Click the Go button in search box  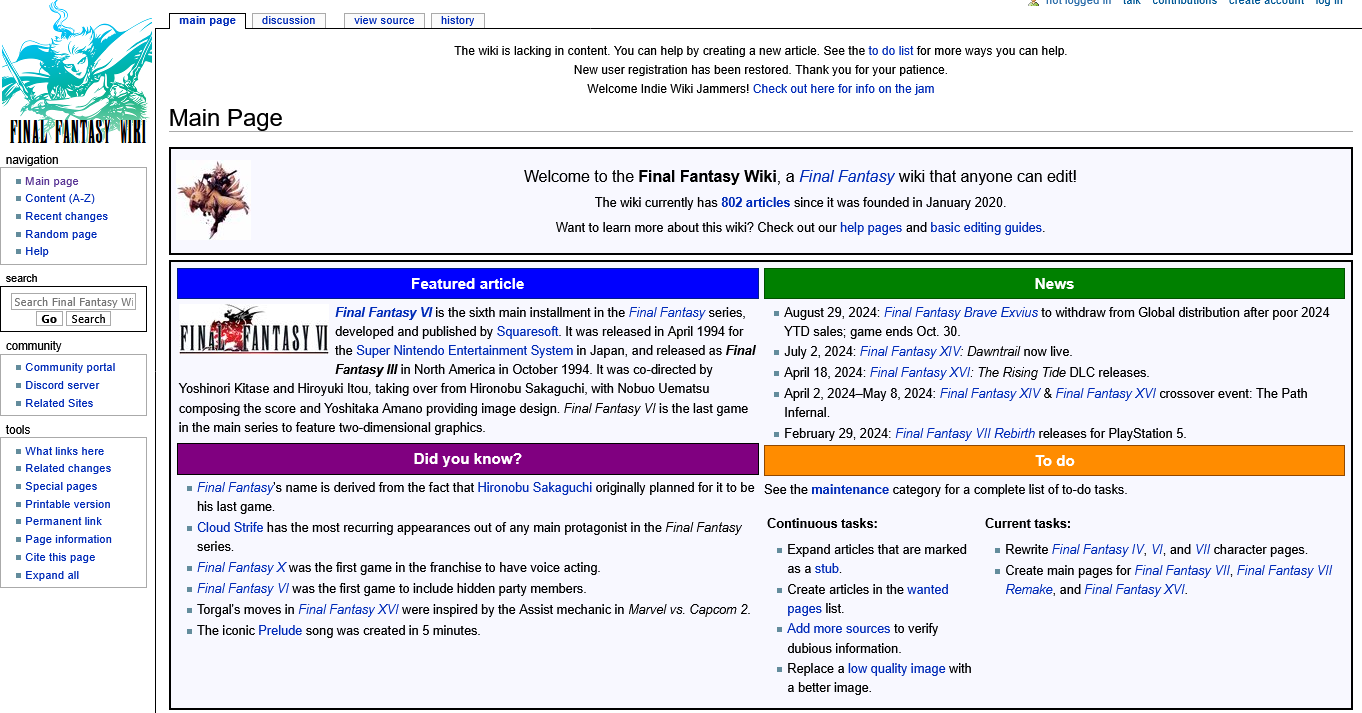pyautogui.click(x=49, y=319)
